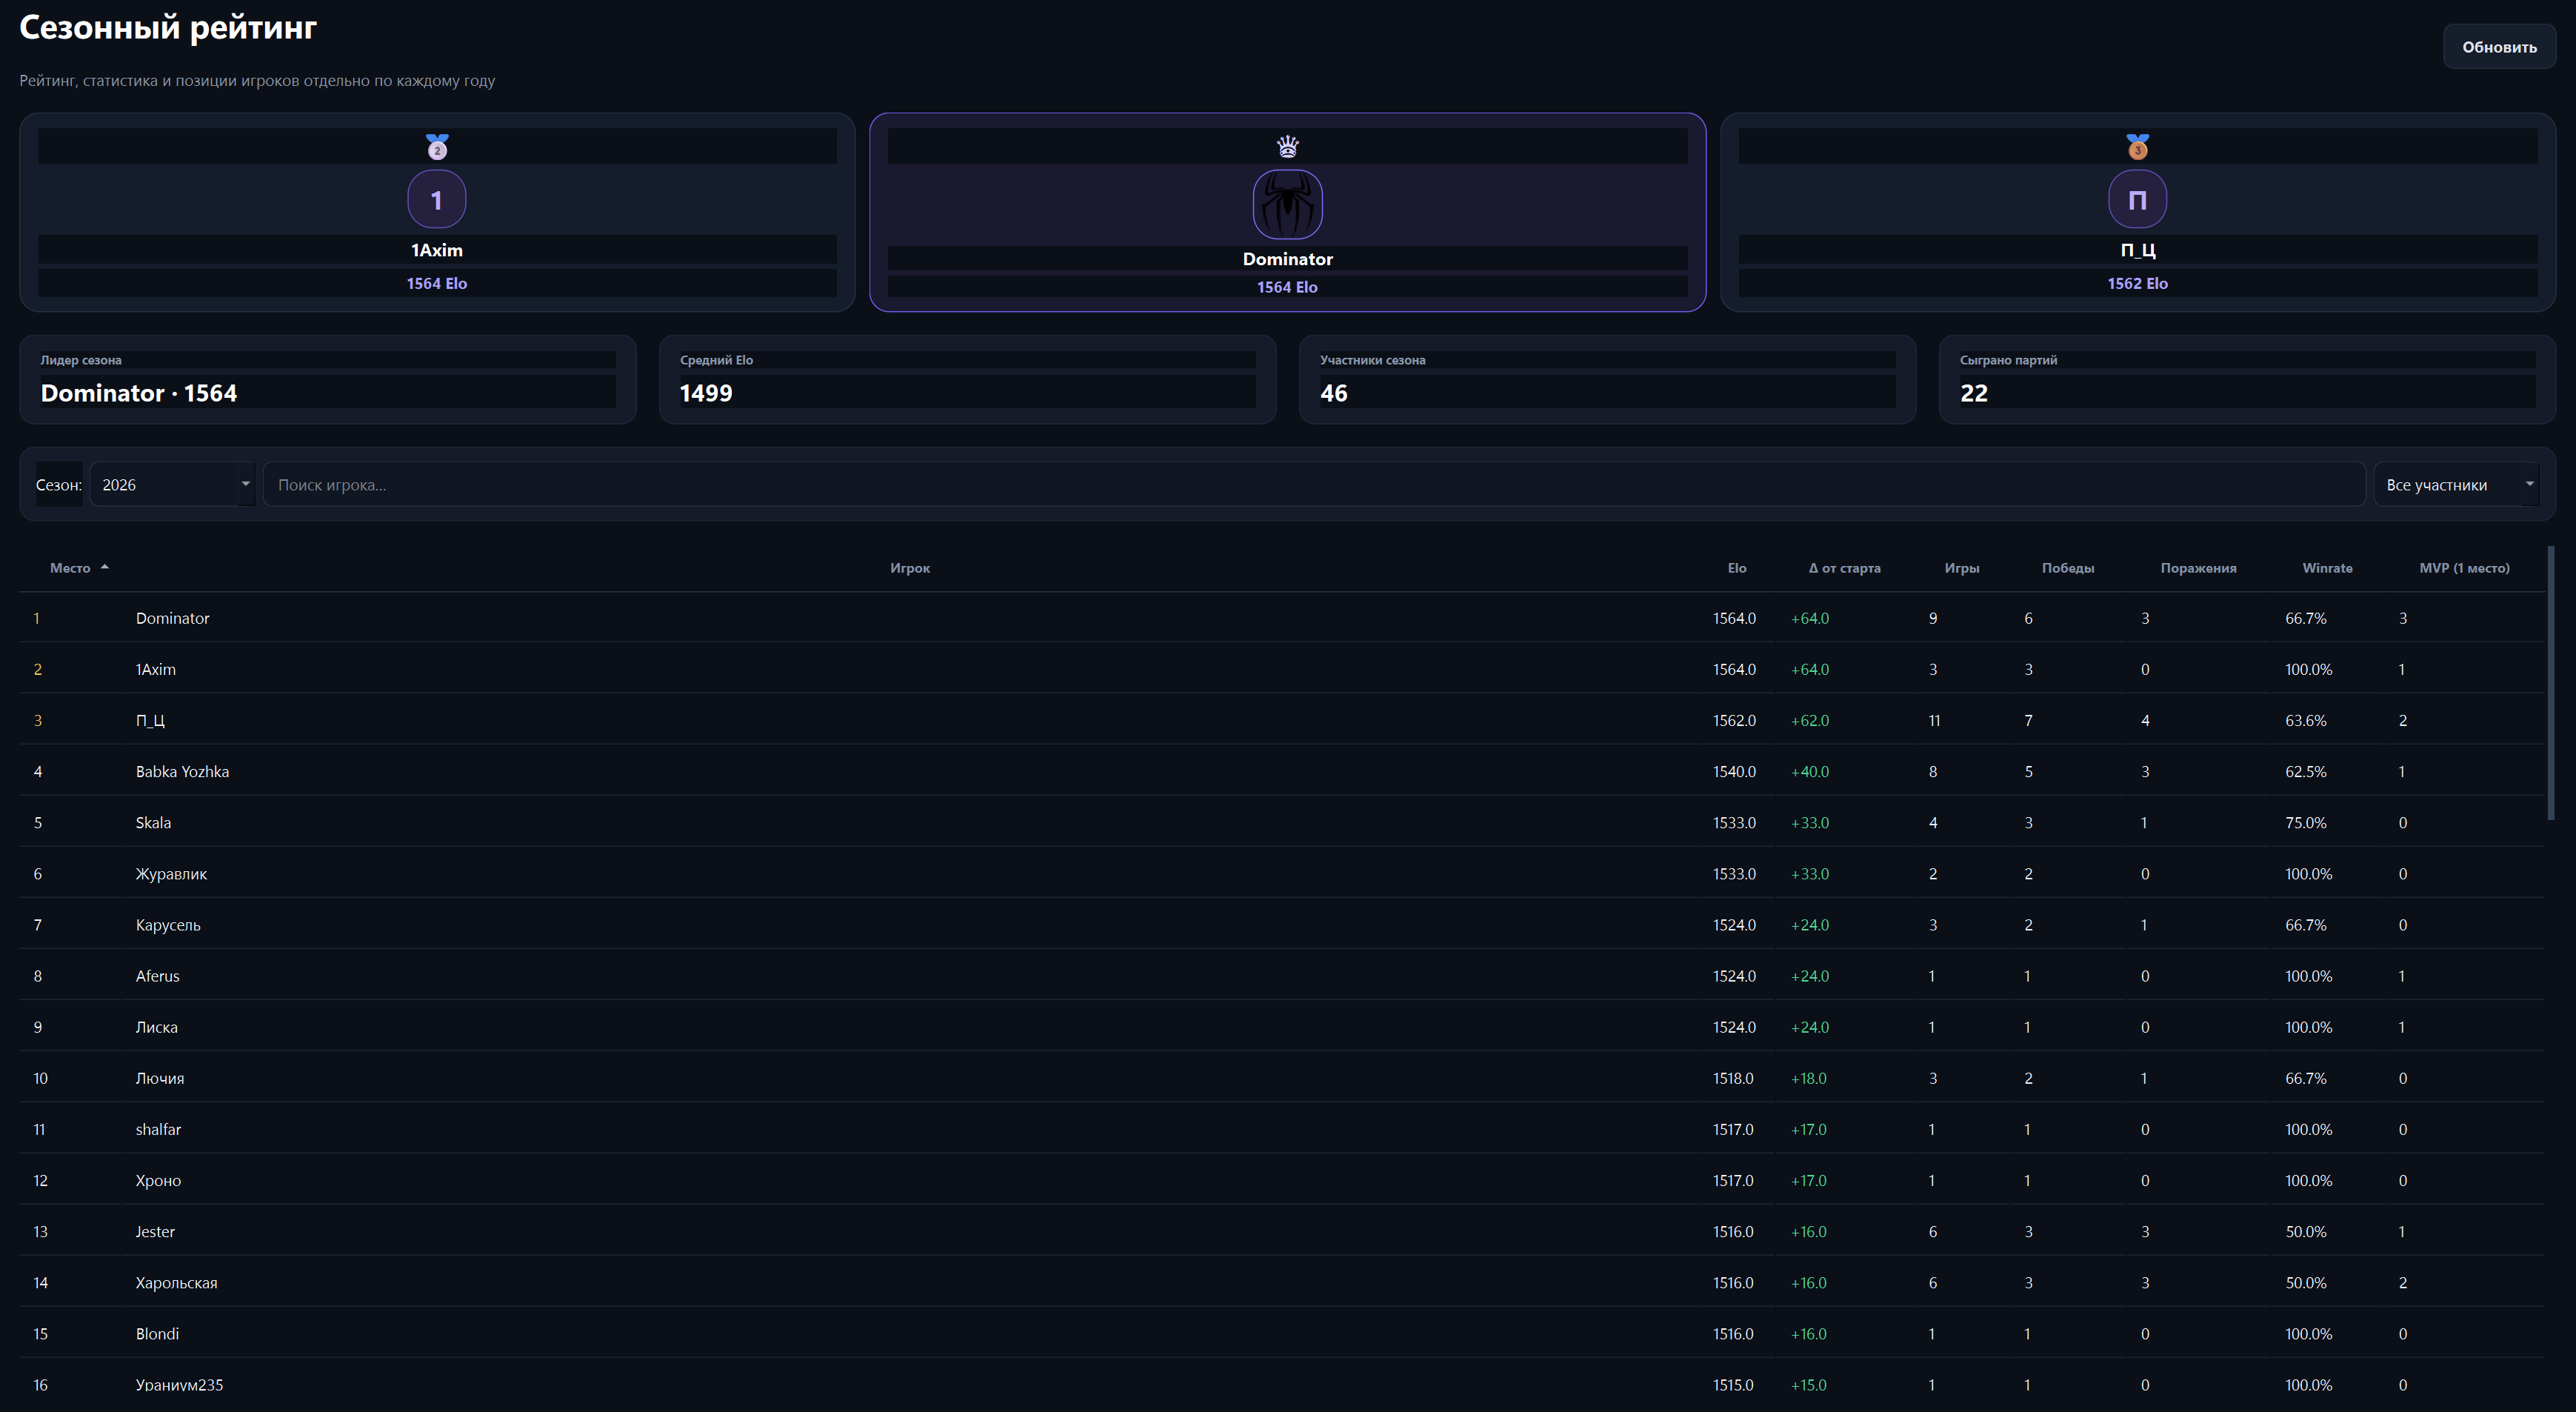The height and width of the screenshot is (1412, 2576).
Task: Click the 62.5% winrate of Babka Yozhka
Action: [2305, 771]
